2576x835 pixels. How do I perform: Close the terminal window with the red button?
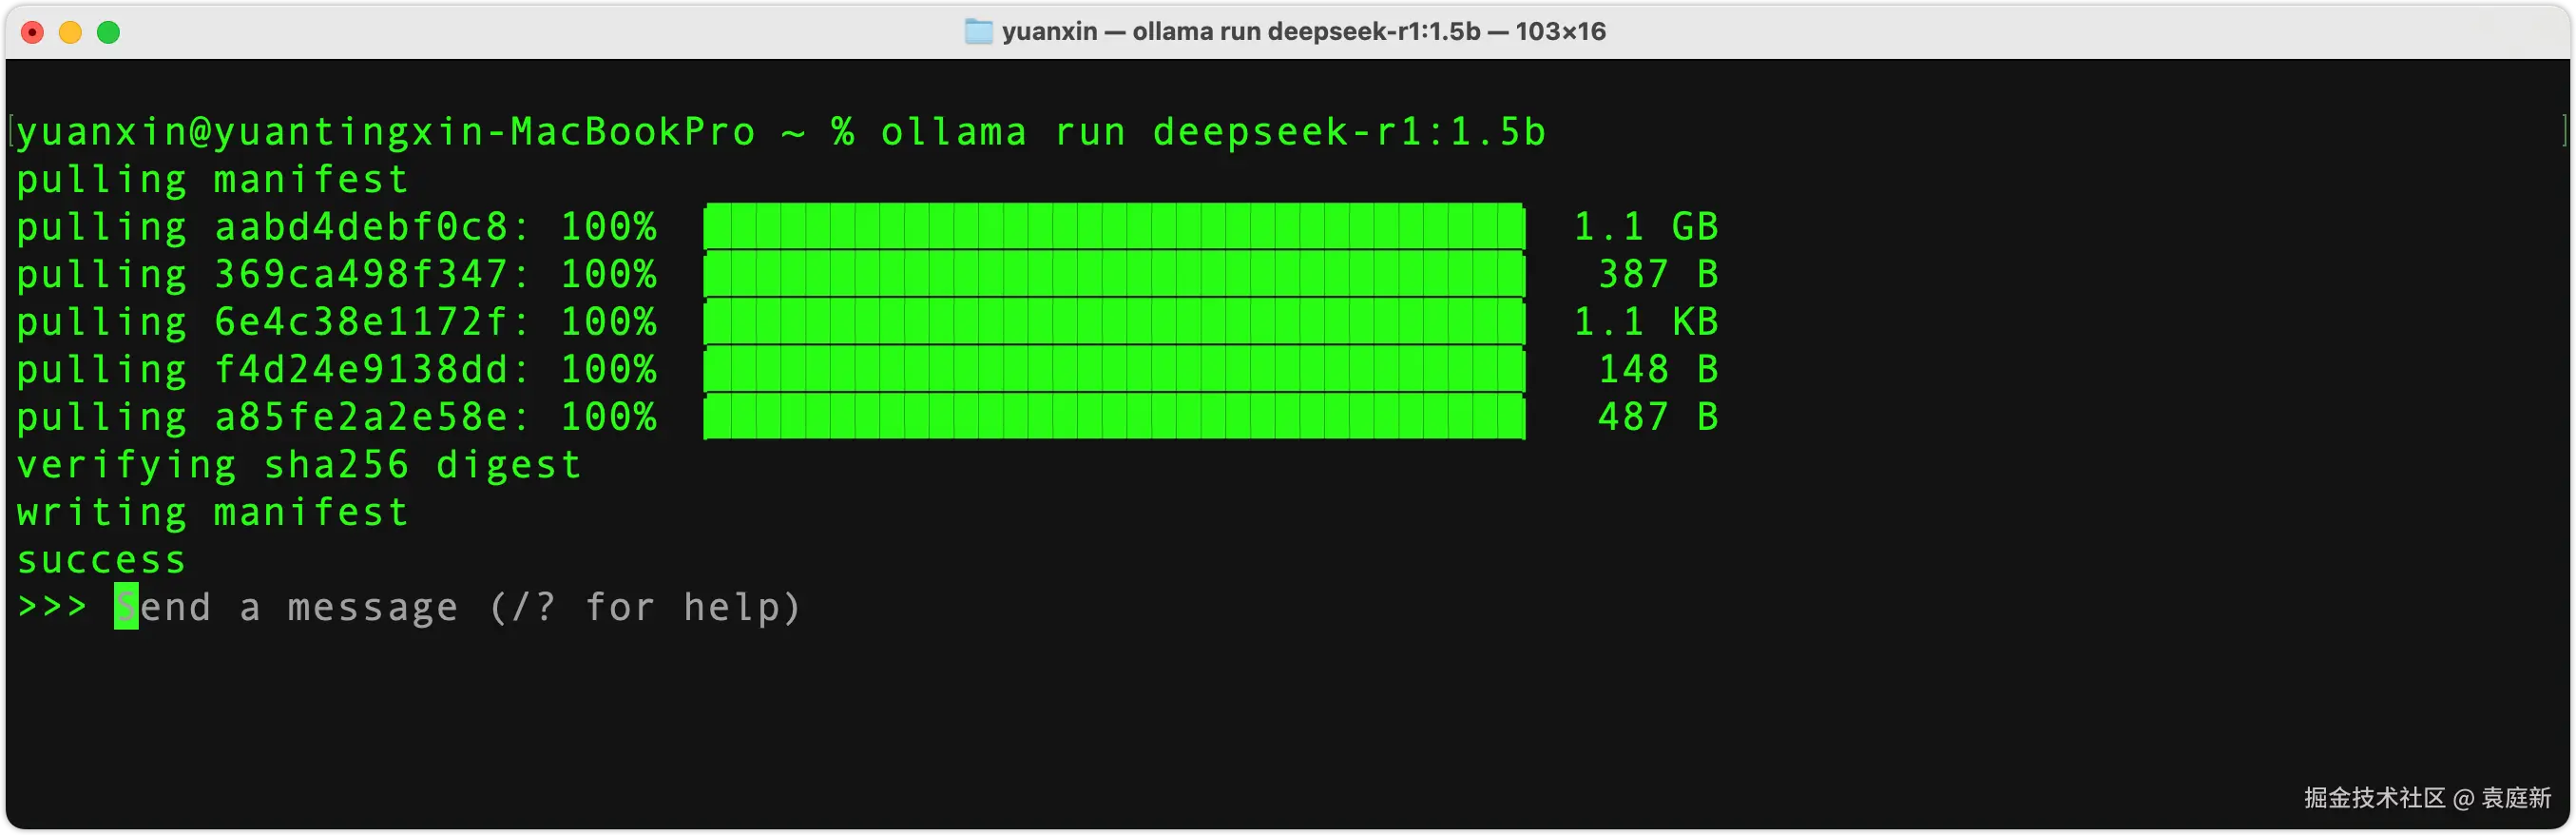coord(32,33)
